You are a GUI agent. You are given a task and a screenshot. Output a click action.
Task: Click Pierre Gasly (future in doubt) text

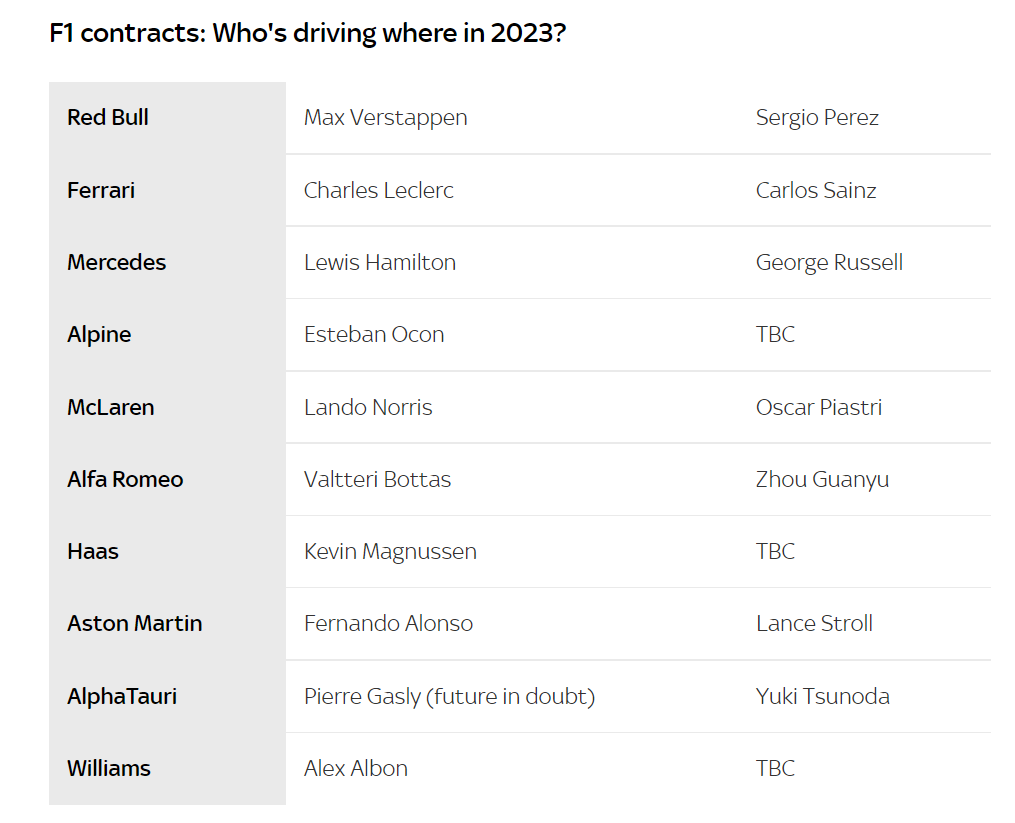(x=449, y=697)
